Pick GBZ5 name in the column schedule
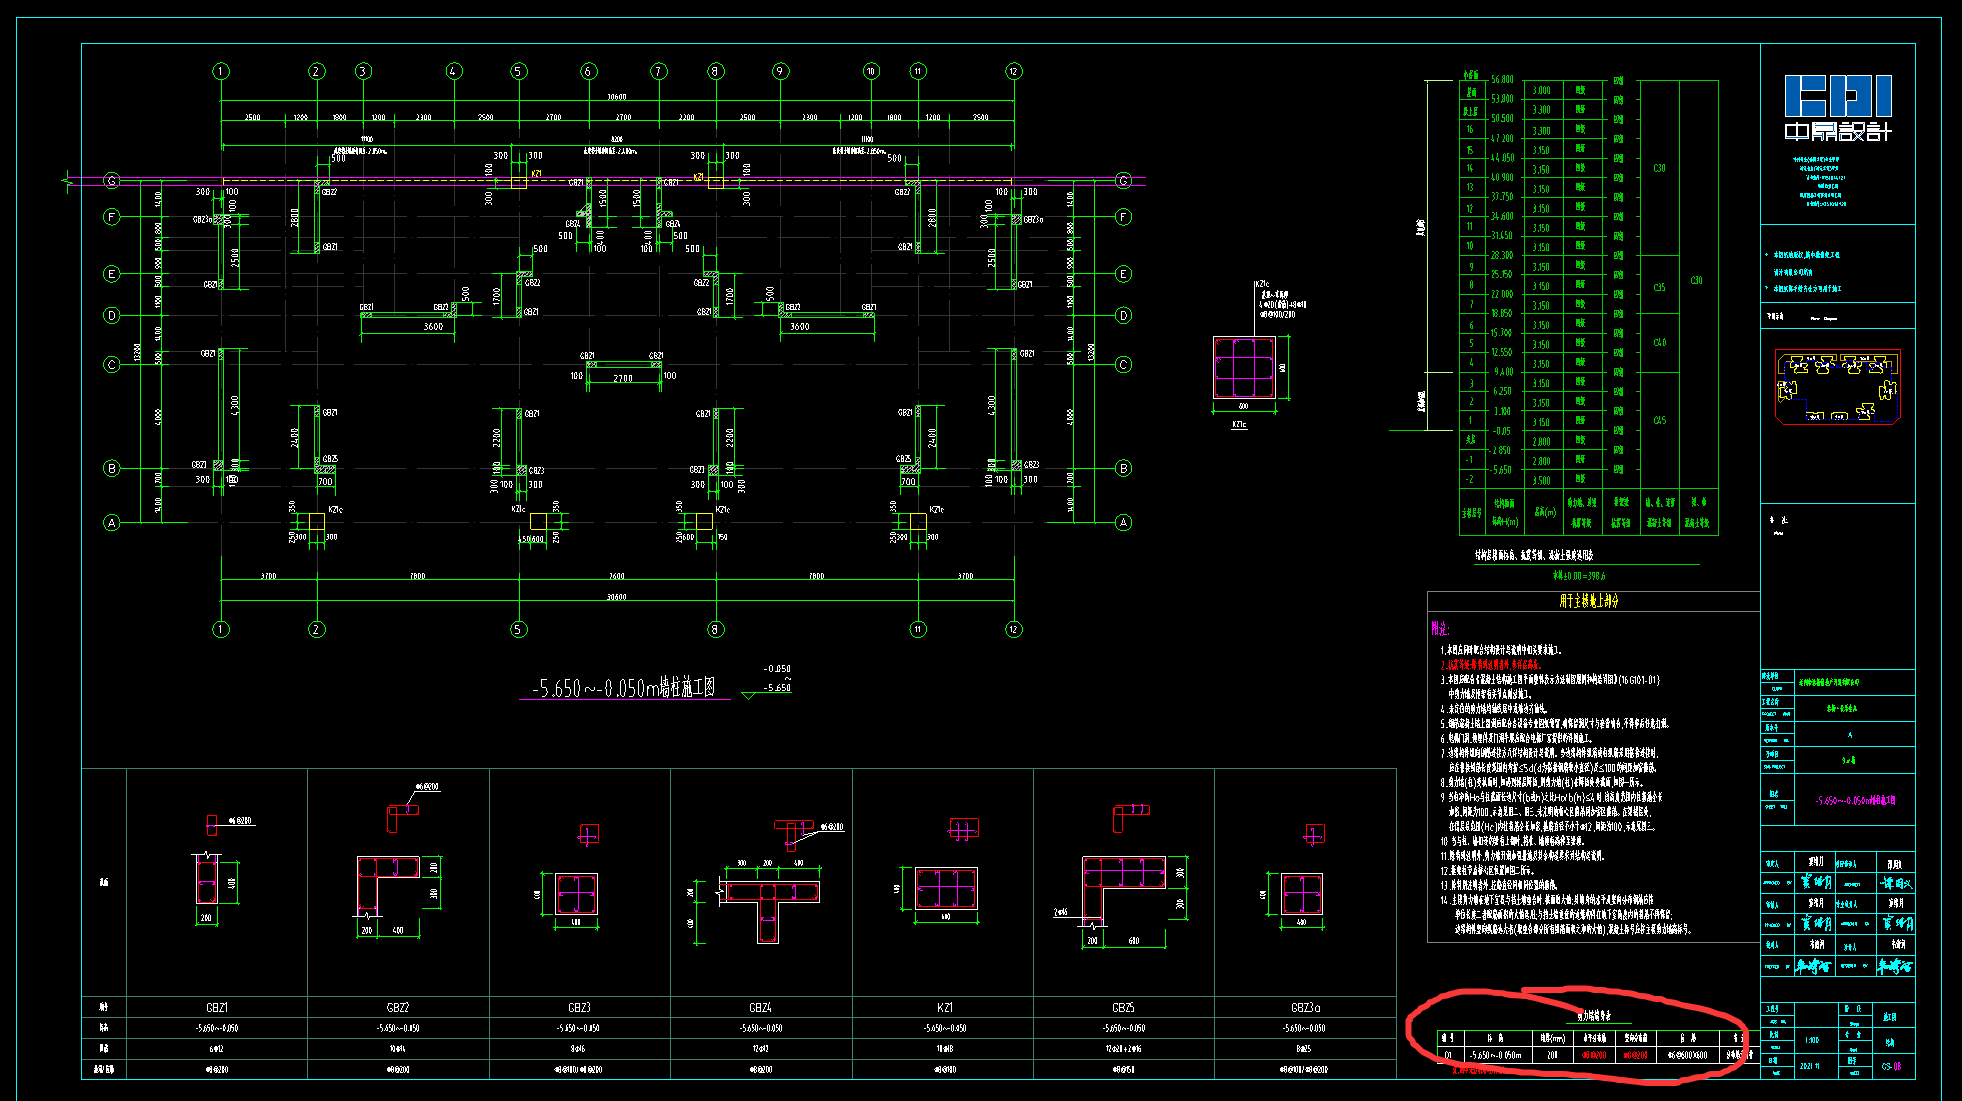Screen dimensions: 1962x1101 click(1123, 1008)
